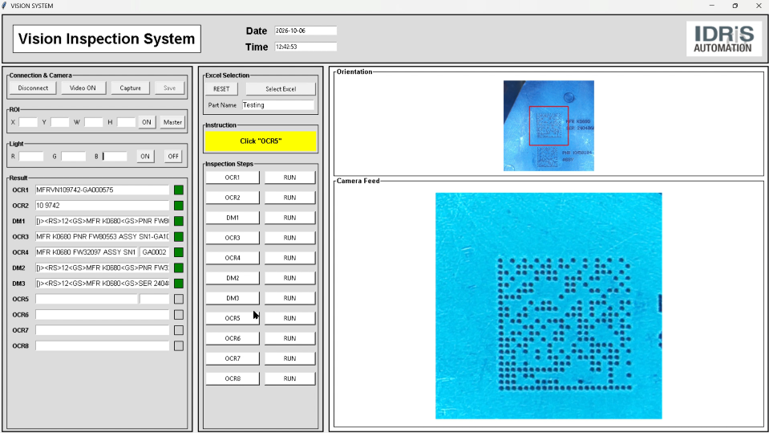The image size is (769, 433).
Task: Run the OCR8 inspection step
Action: pos(290,379)
